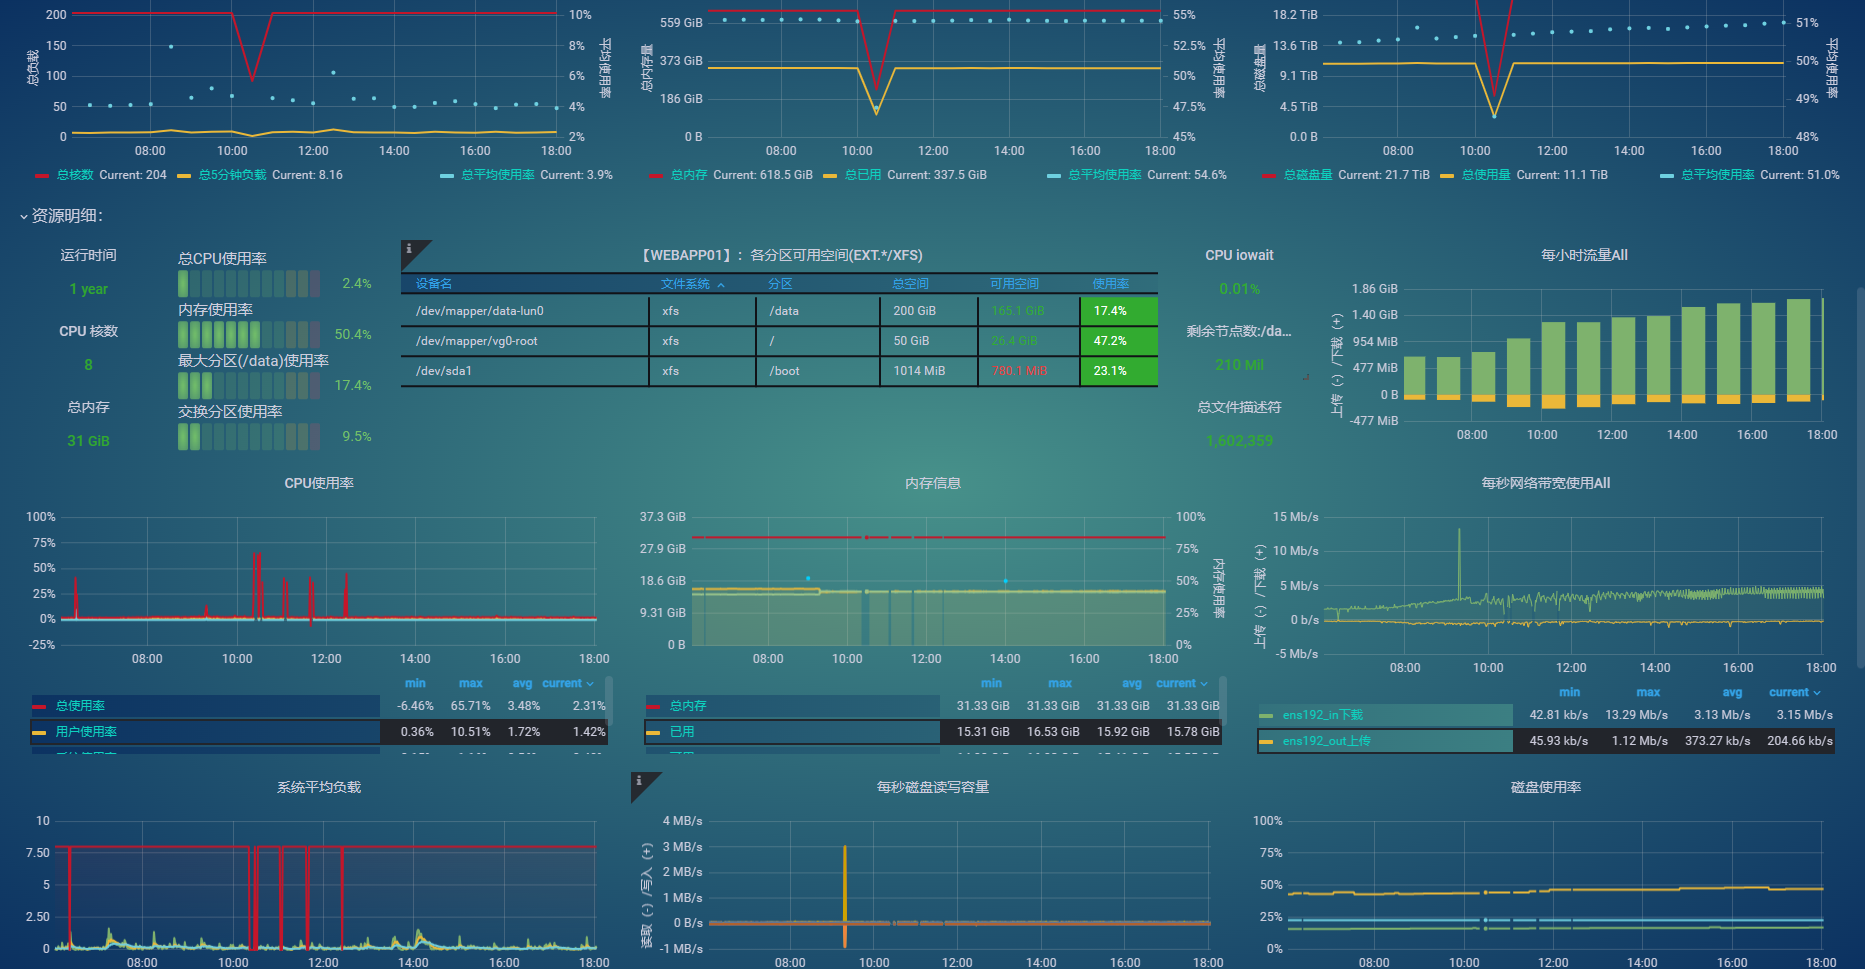Screen dimensions: 1865x969
Task: Toggle 总平均使用率 series with Current 54.6%
Action: [x=1104, y=175]
